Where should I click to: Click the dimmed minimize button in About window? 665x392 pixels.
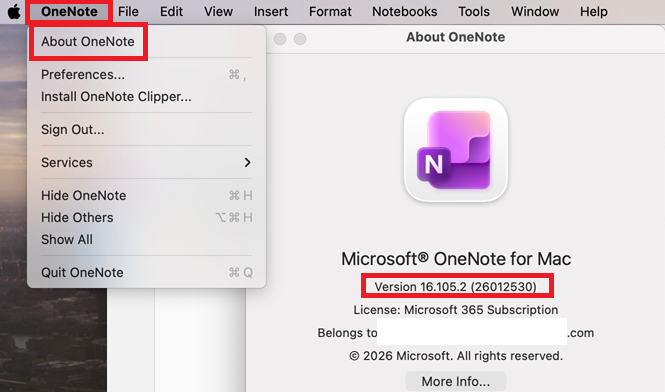click(x=280, y=39)
